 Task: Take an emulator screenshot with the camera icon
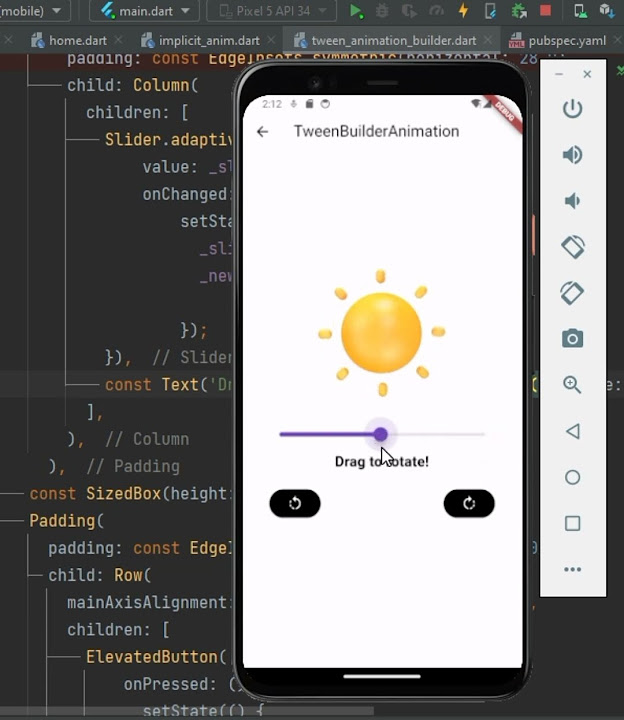pyautogui.click(x=572, y=338)
